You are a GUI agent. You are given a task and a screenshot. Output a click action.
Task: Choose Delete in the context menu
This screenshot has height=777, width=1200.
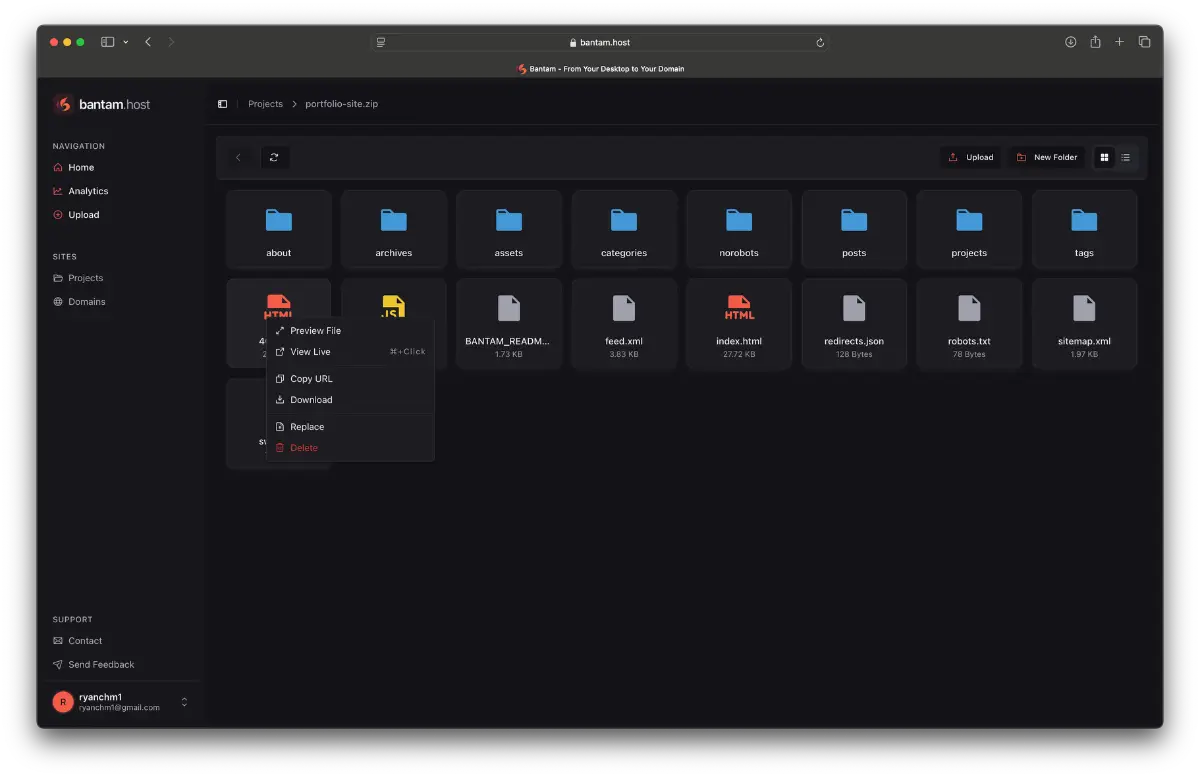[x=304, y=448]
